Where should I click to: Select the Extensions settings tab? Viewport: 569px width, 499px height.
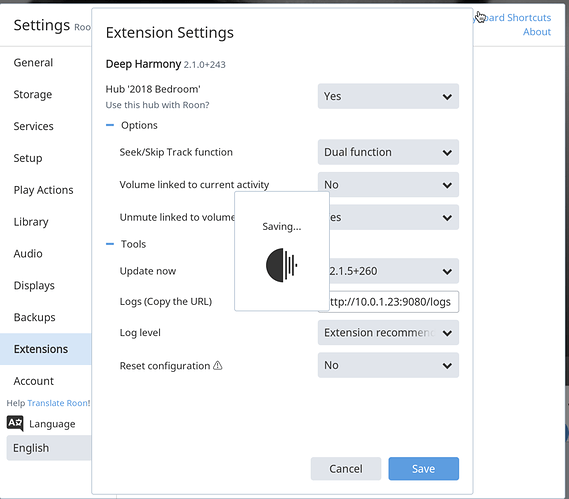point(46,349)
